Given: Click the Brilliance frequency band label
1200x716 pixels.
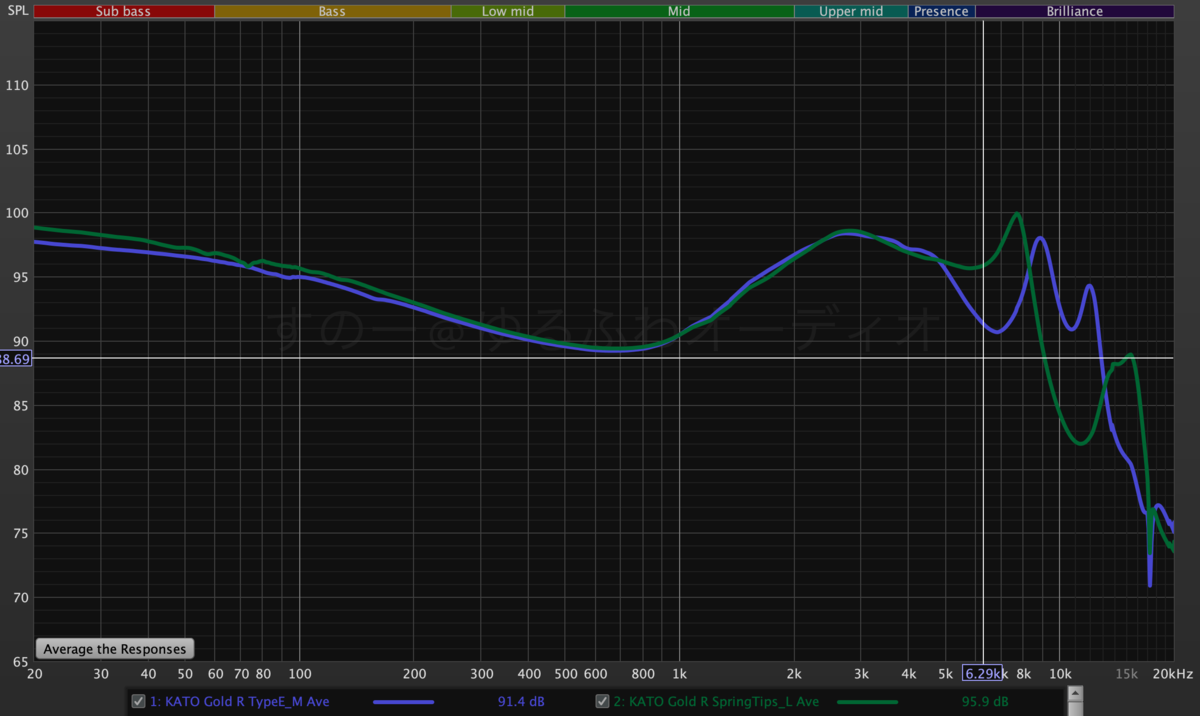Looking at the screenshot, I should tap(1075, 12).
